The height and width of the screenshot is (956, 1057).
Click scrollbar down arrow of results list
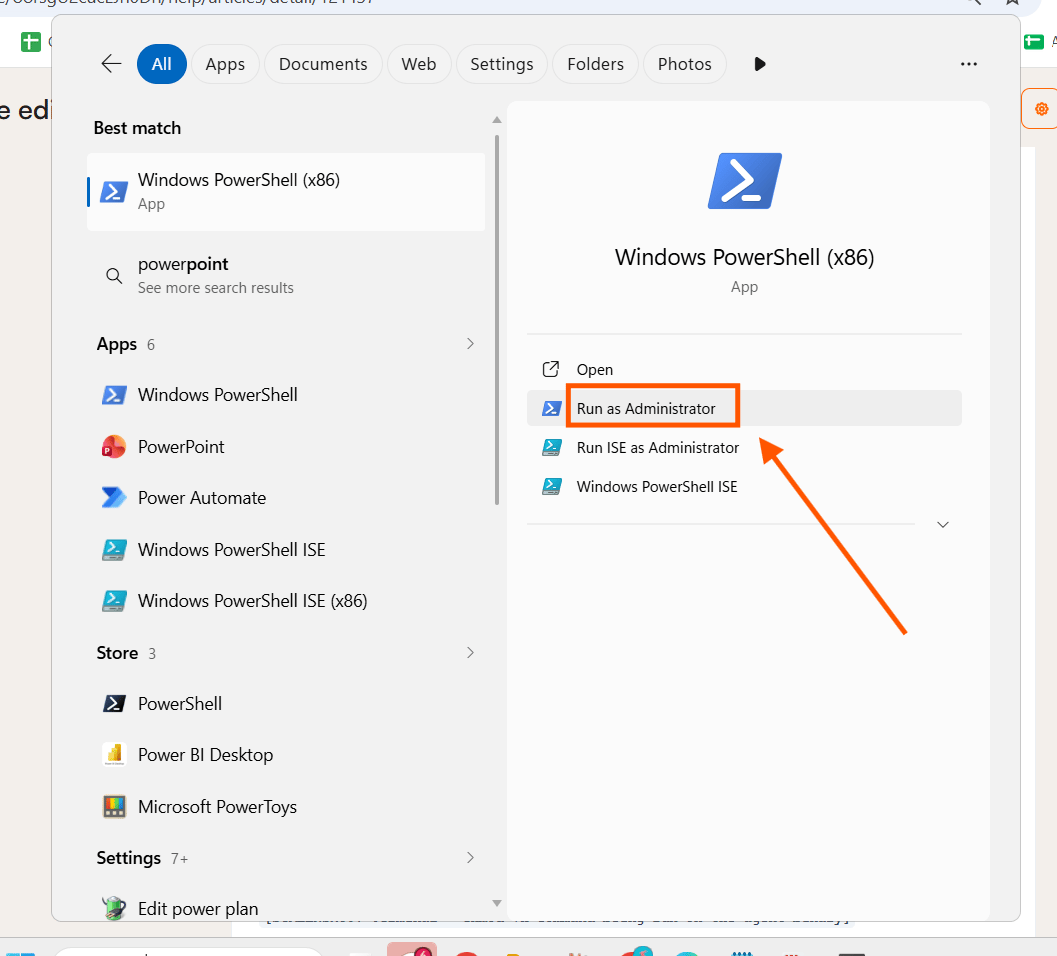click(497, 903)
